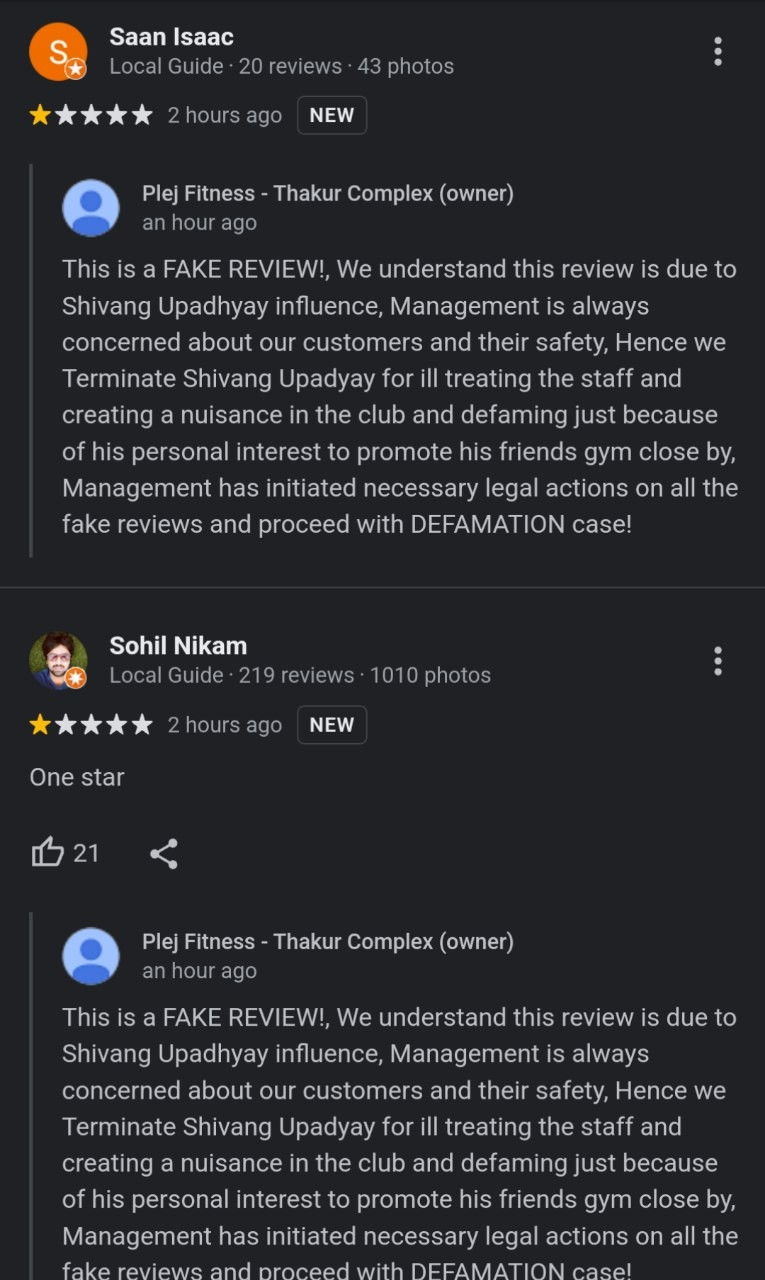Open Saan Isaac's three-dot options menu

[717, 51]
